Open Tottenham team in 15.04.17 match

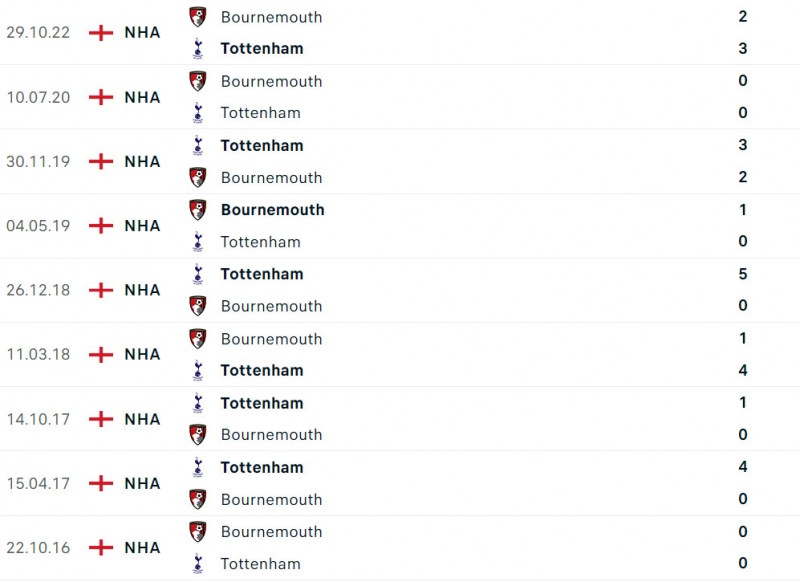pos(262,467)
